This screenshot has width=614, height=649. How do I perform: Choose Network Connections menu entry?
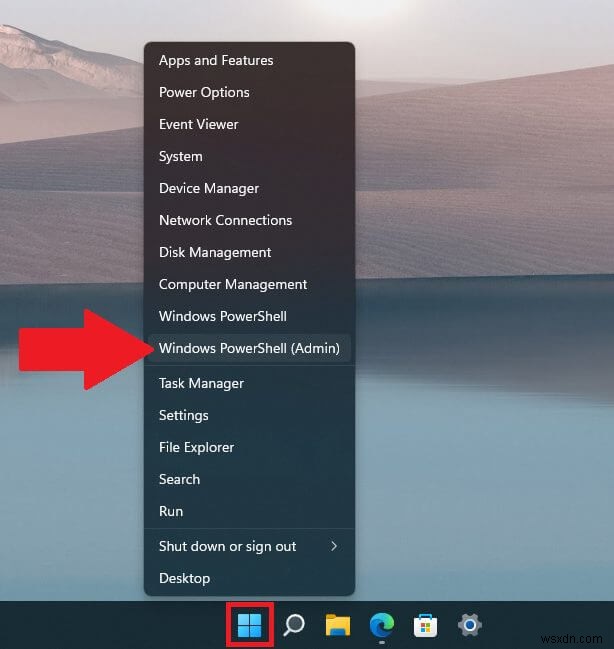[x=249, y=220]
